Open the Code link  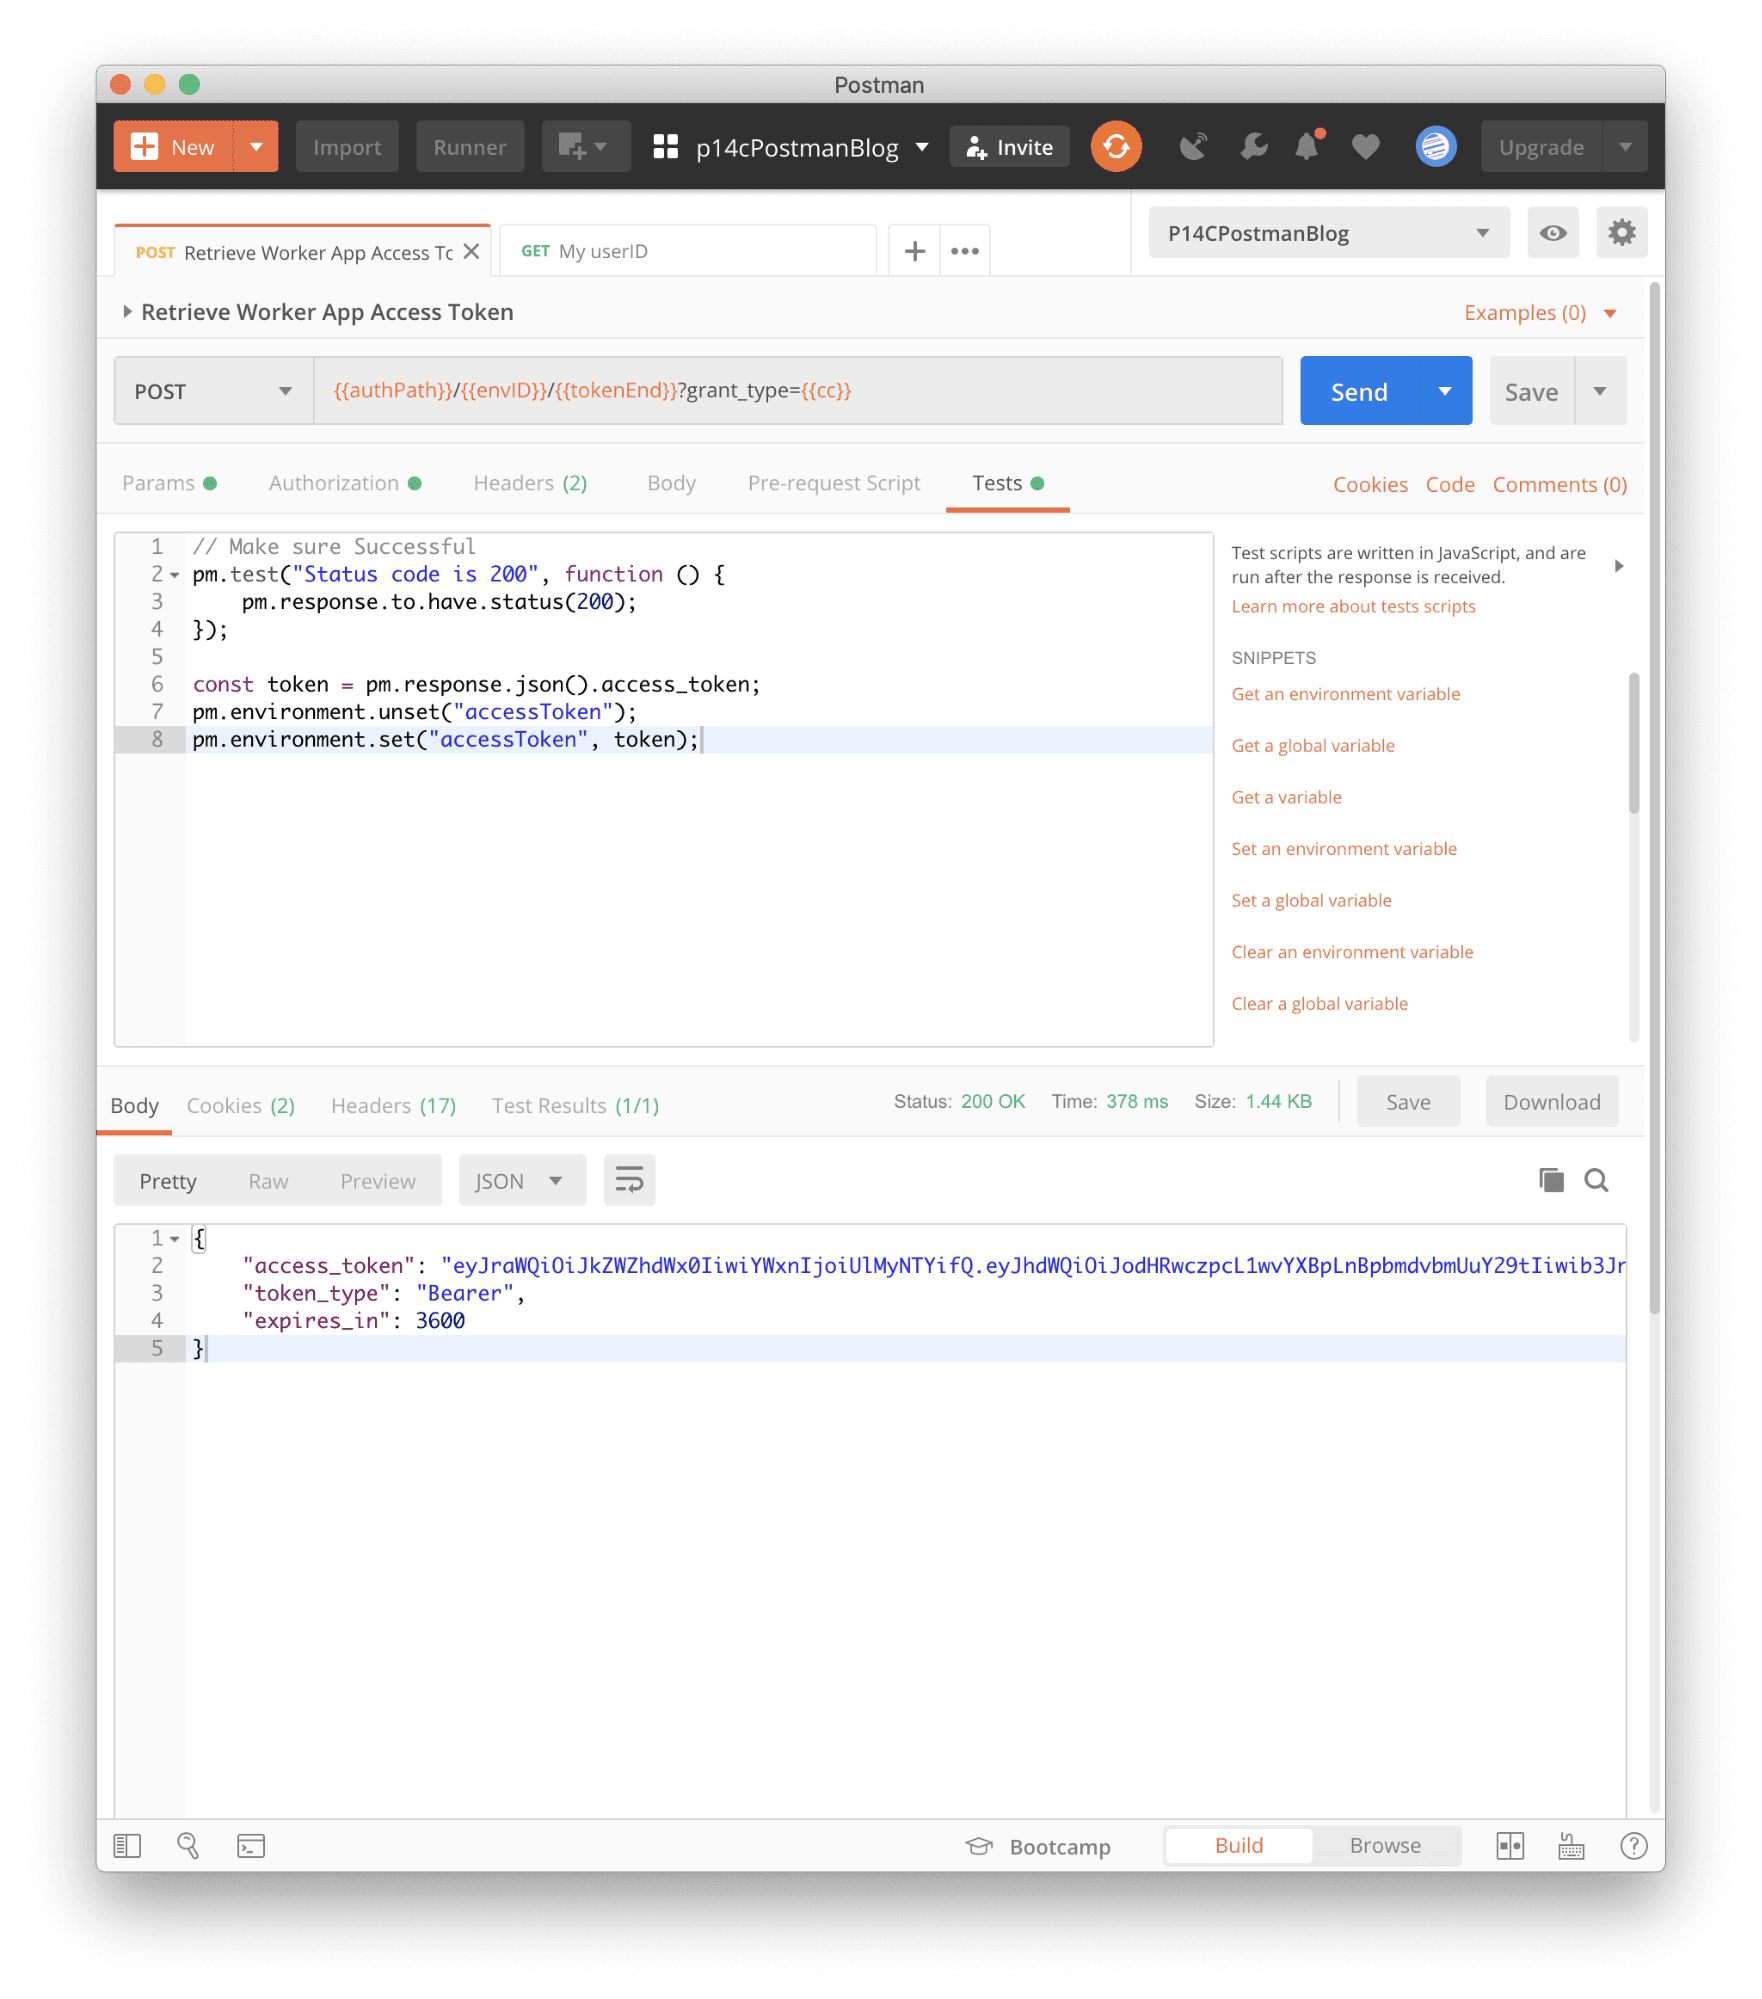coord(1450,485)
